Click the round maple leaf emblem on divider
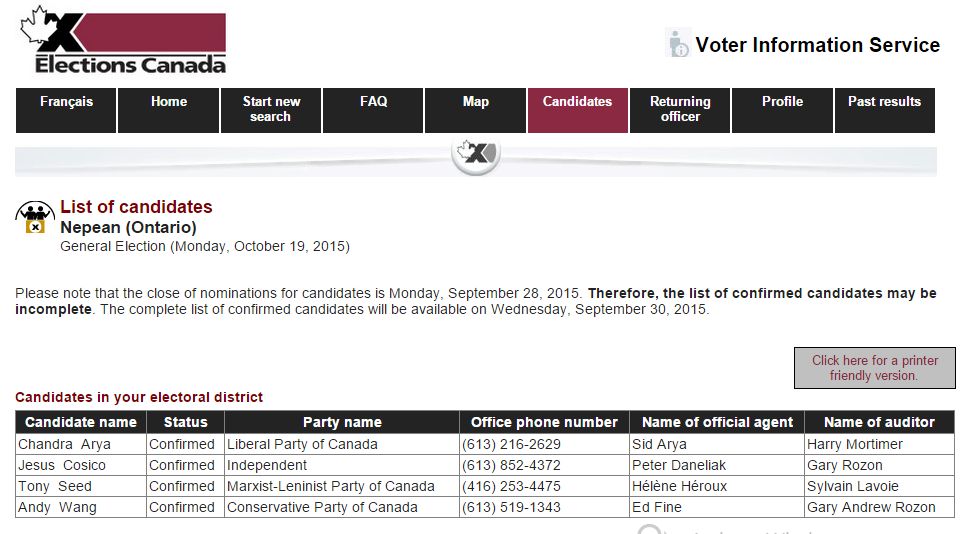The image size is (965, 534). [x=476, y=153]
